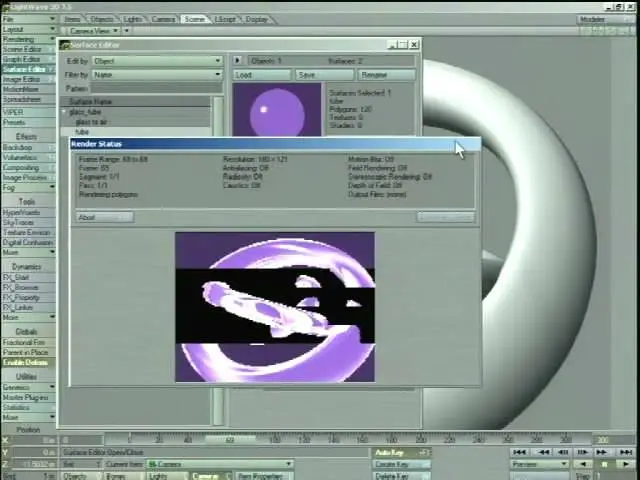Click the Create Key button
The height and width of the screenshot is (480, 640).
click(x=402, y=464)
